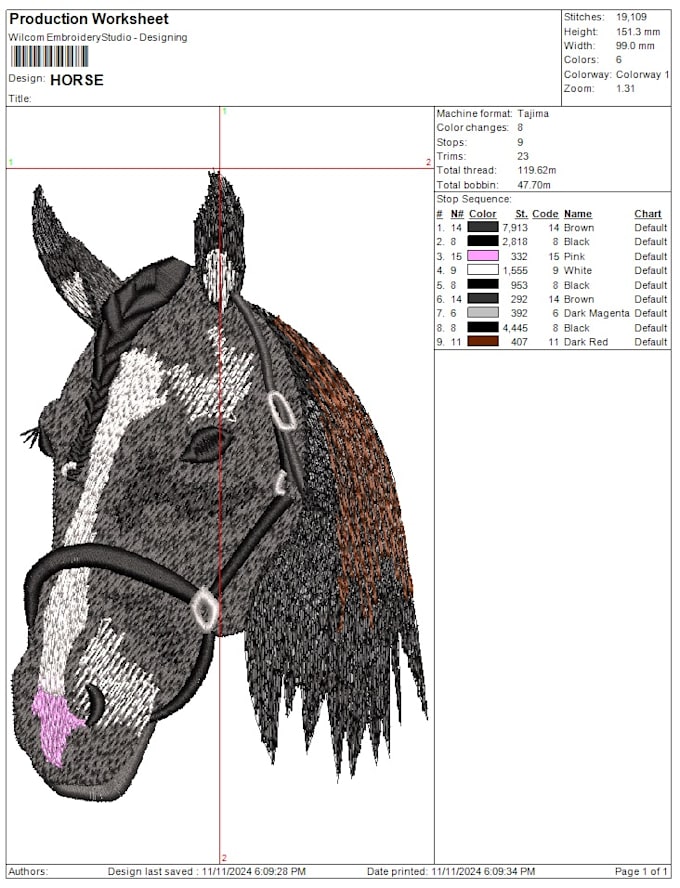Viewport: 680px width, 888px height.
Task: Select the Brown swatch in stop 1
Action: coord(483,227)
